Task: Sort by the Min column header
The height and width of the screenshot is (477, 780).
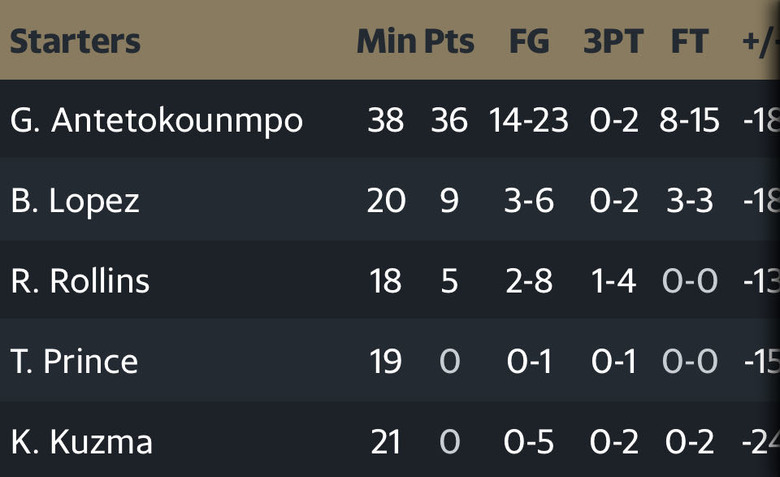Action: pos(387,41)
